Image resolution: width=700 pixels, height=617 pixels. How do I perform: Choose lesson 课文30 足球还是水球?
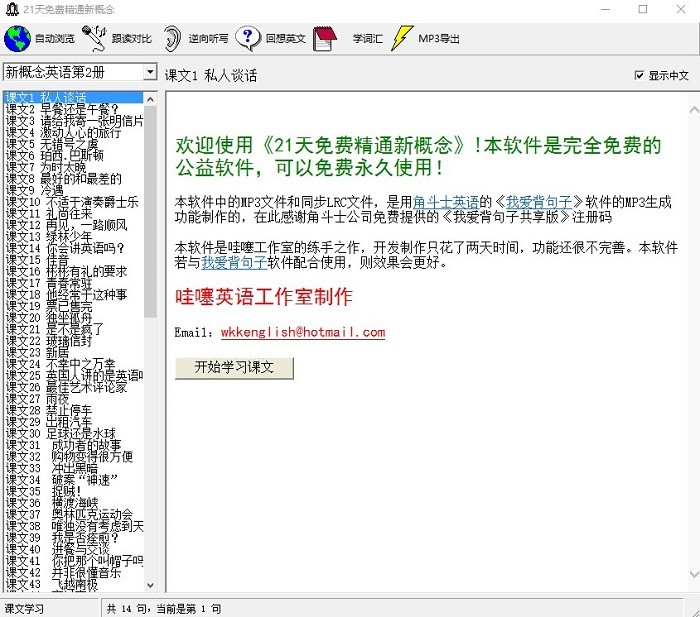[65, 433]
